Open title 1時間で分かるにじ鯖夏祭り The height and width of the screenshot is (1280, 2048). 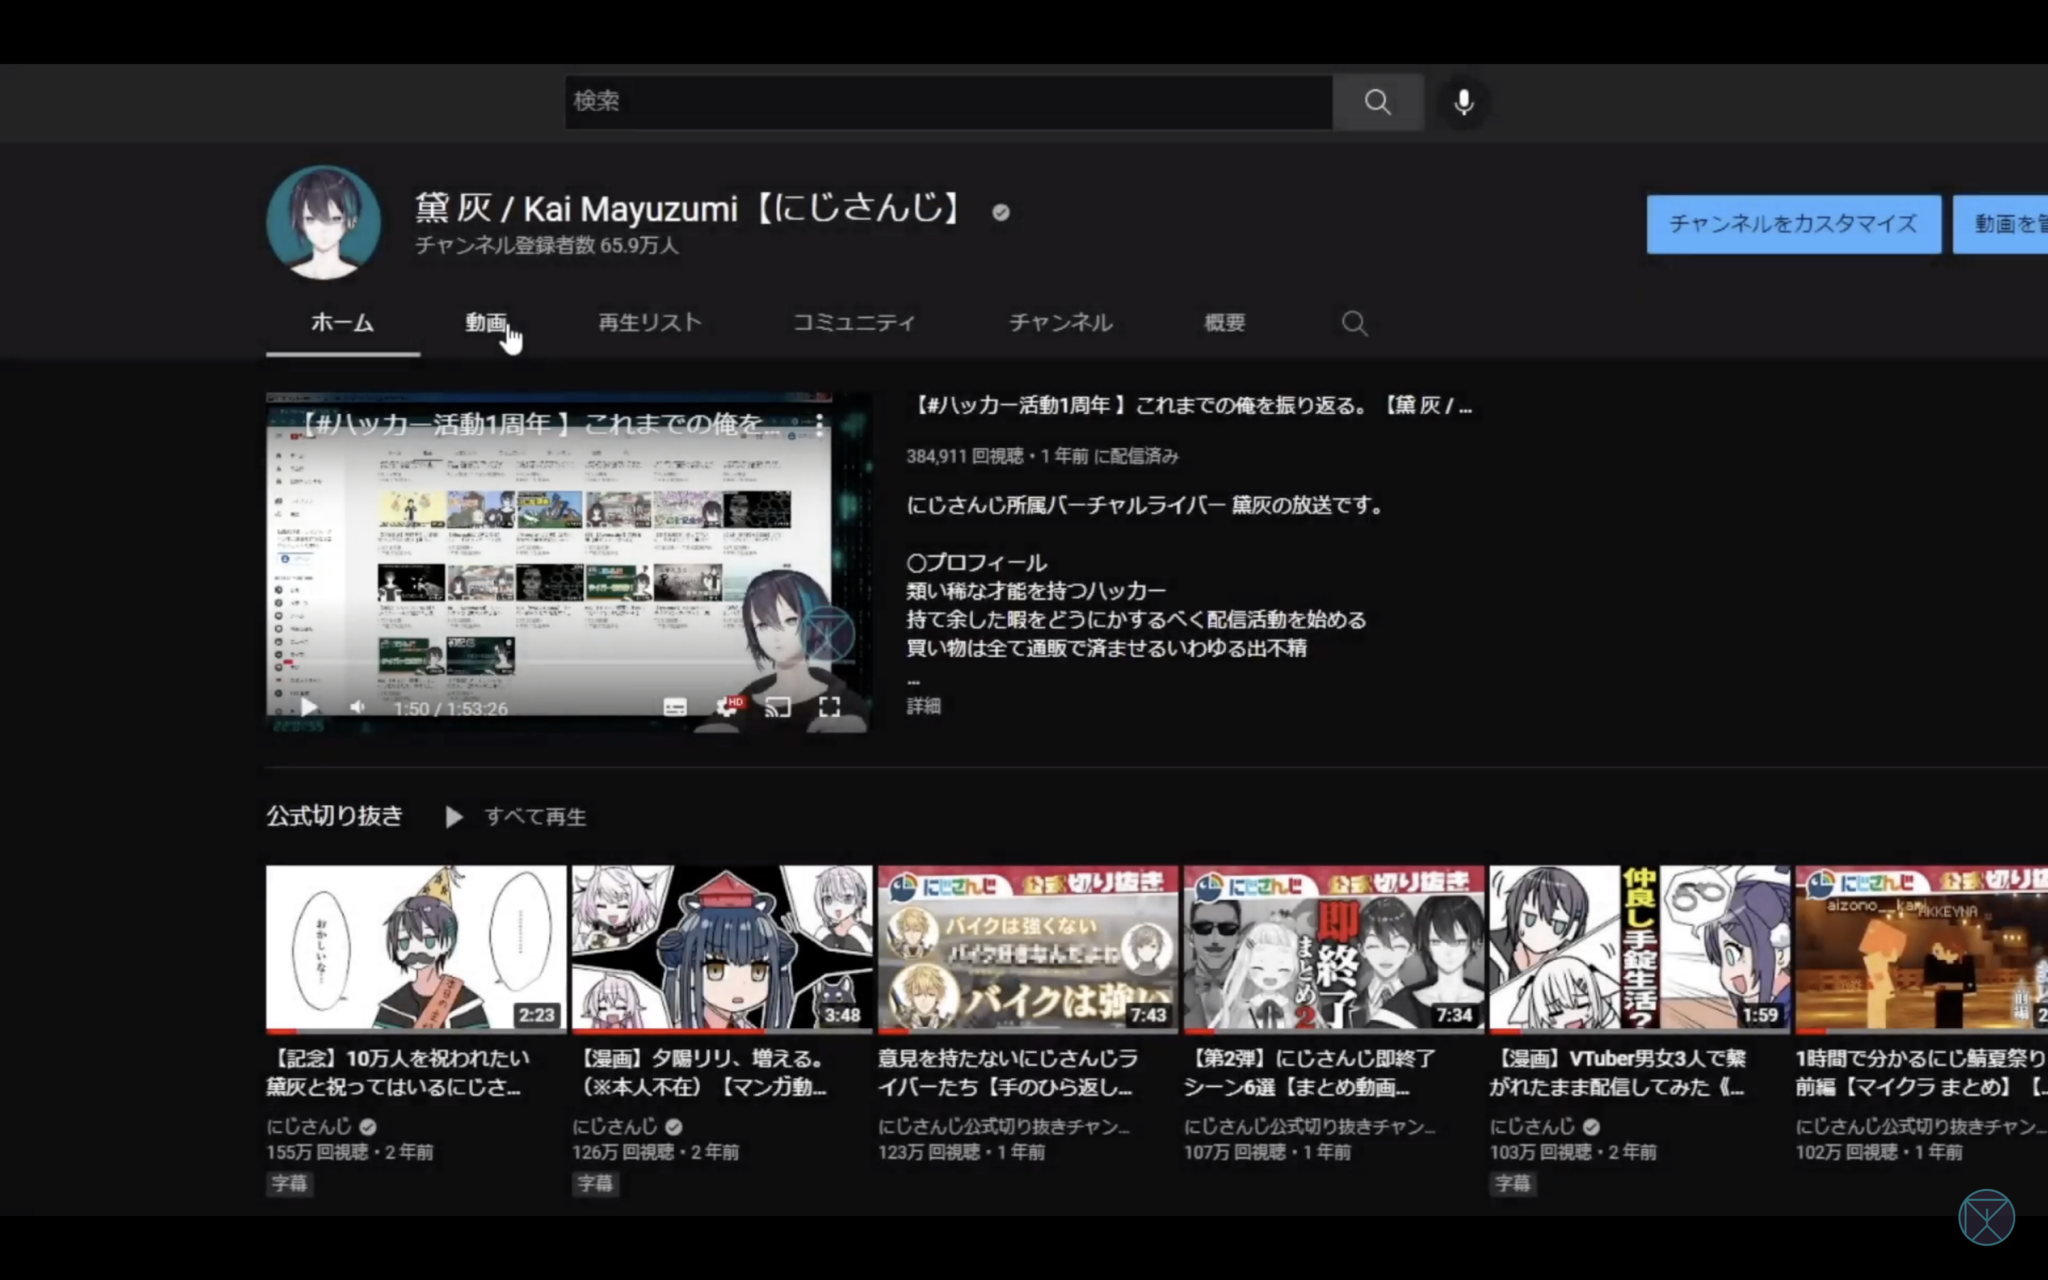tap(1921, 1072)
